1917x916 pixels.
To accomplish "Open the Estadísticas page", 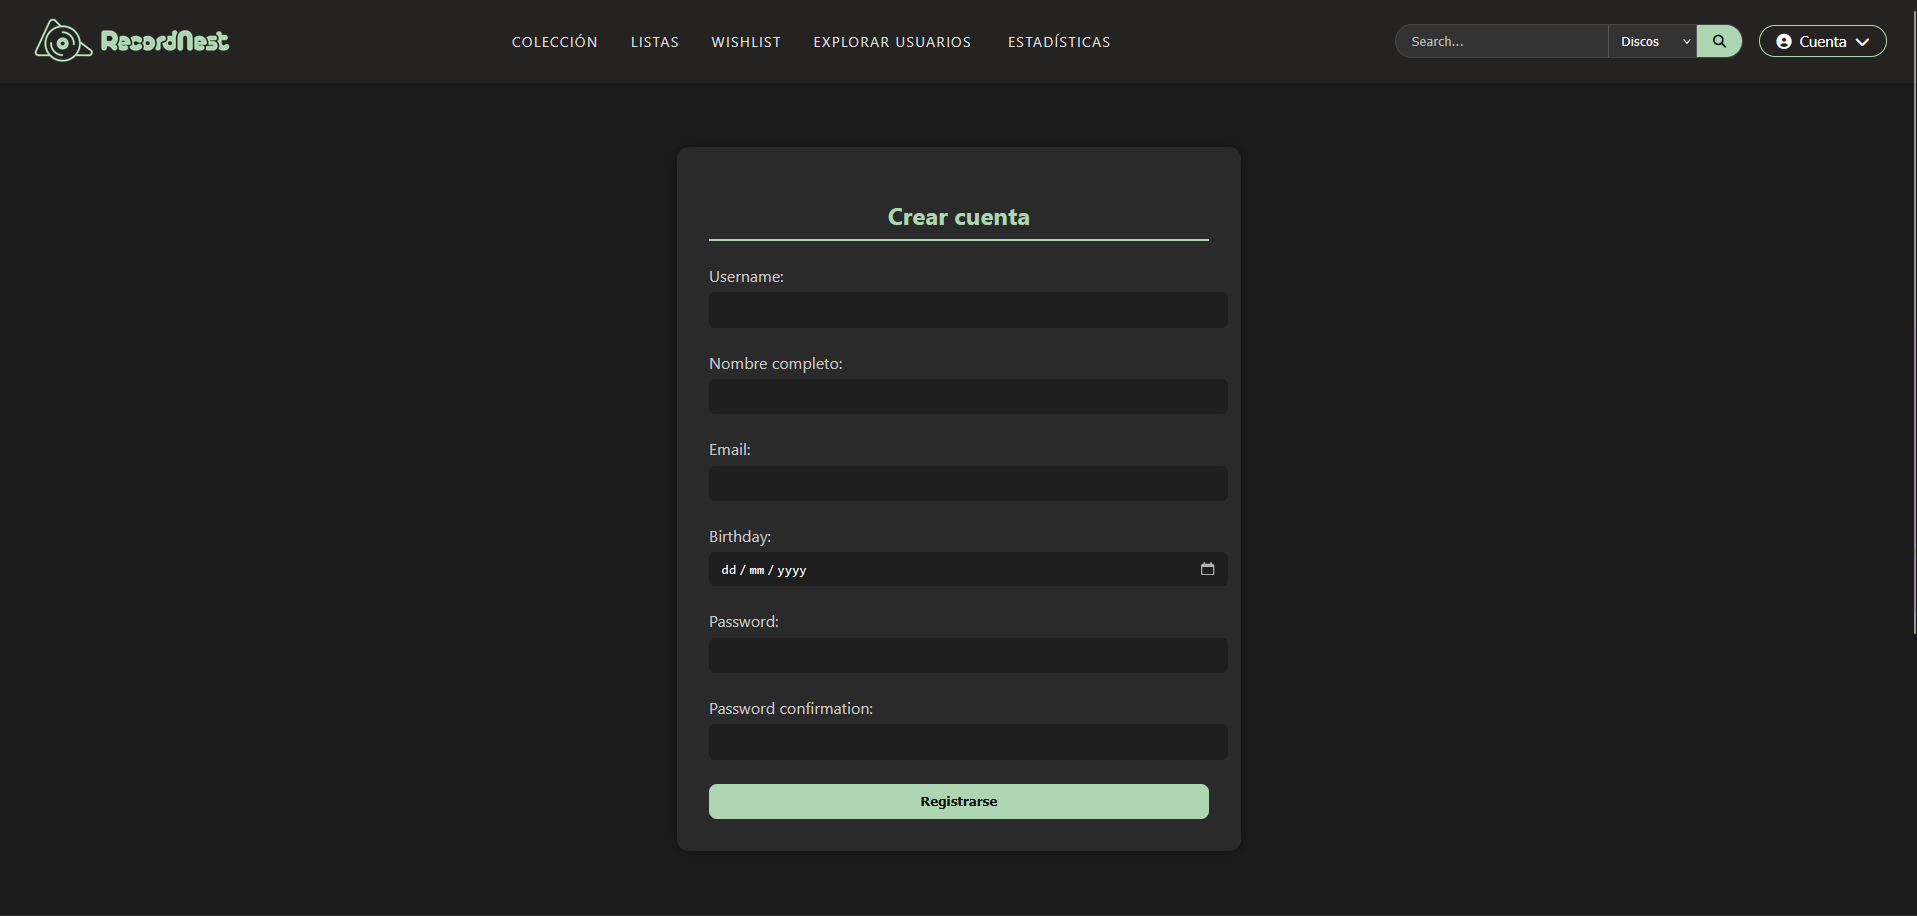I will [x=1059, y=42].
